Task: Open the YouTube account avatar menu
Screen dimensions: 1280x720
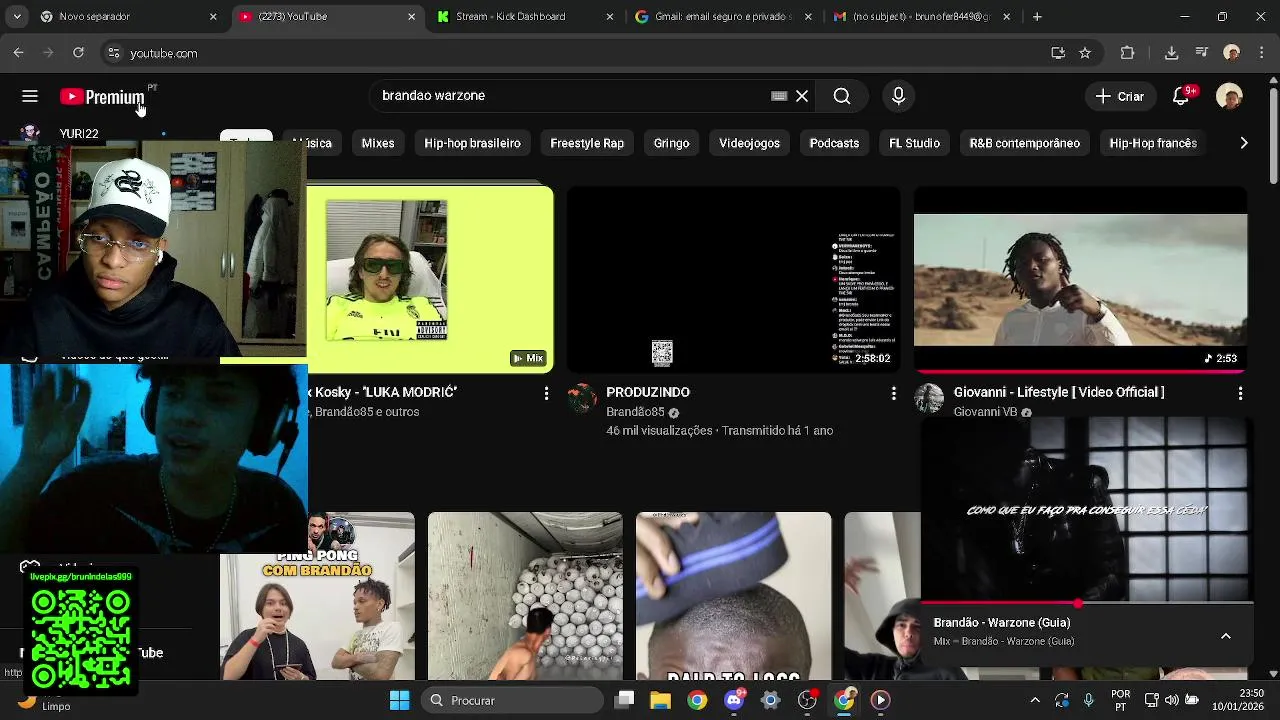Action: coord(1229,96)
